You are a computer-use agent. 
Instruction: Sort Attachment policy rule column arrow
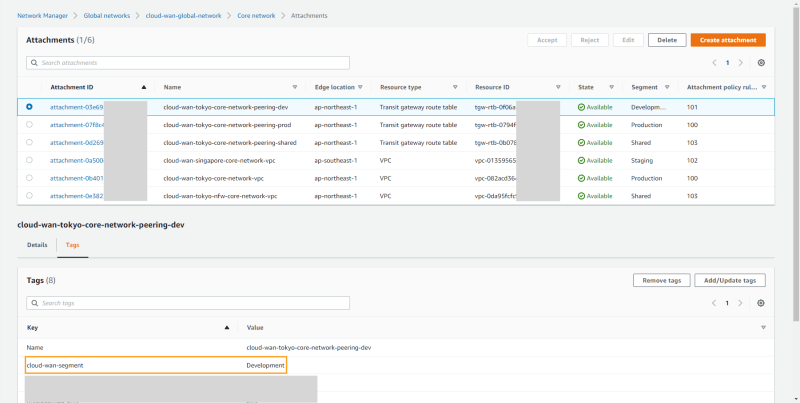[764, 87]
